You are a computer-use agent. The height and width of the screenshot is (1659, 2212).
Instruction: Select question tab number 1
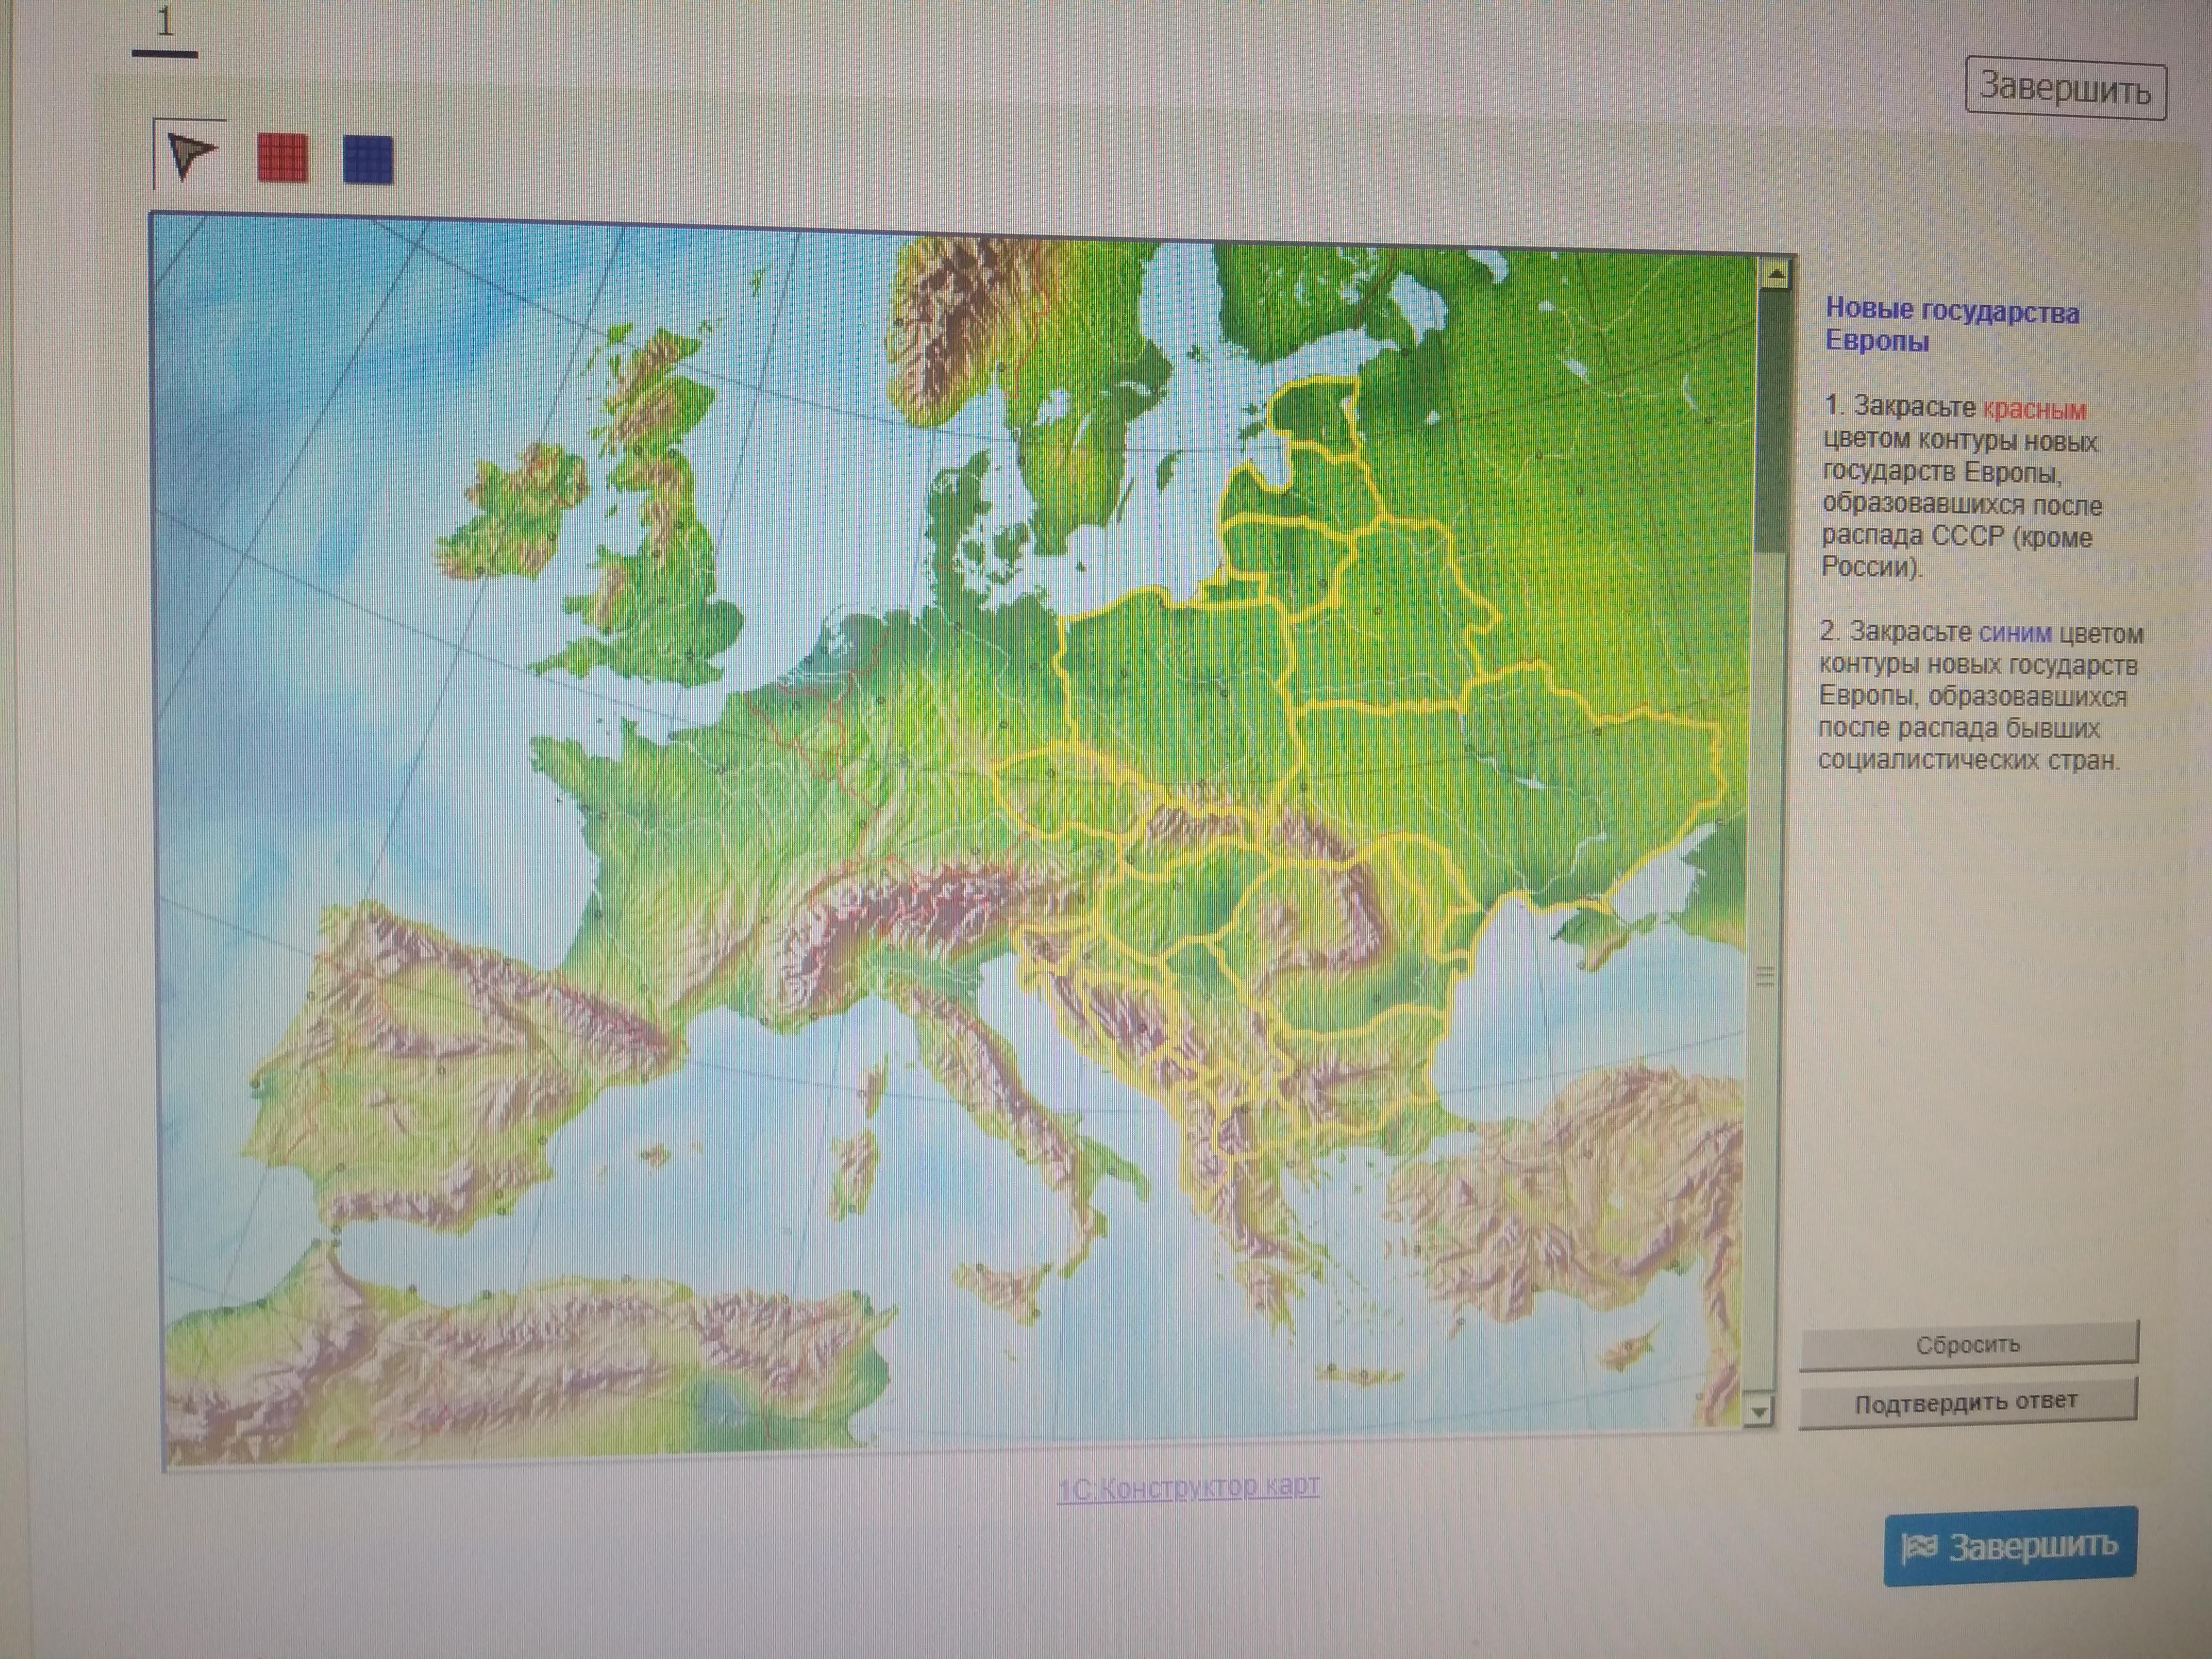click(165, 24)
